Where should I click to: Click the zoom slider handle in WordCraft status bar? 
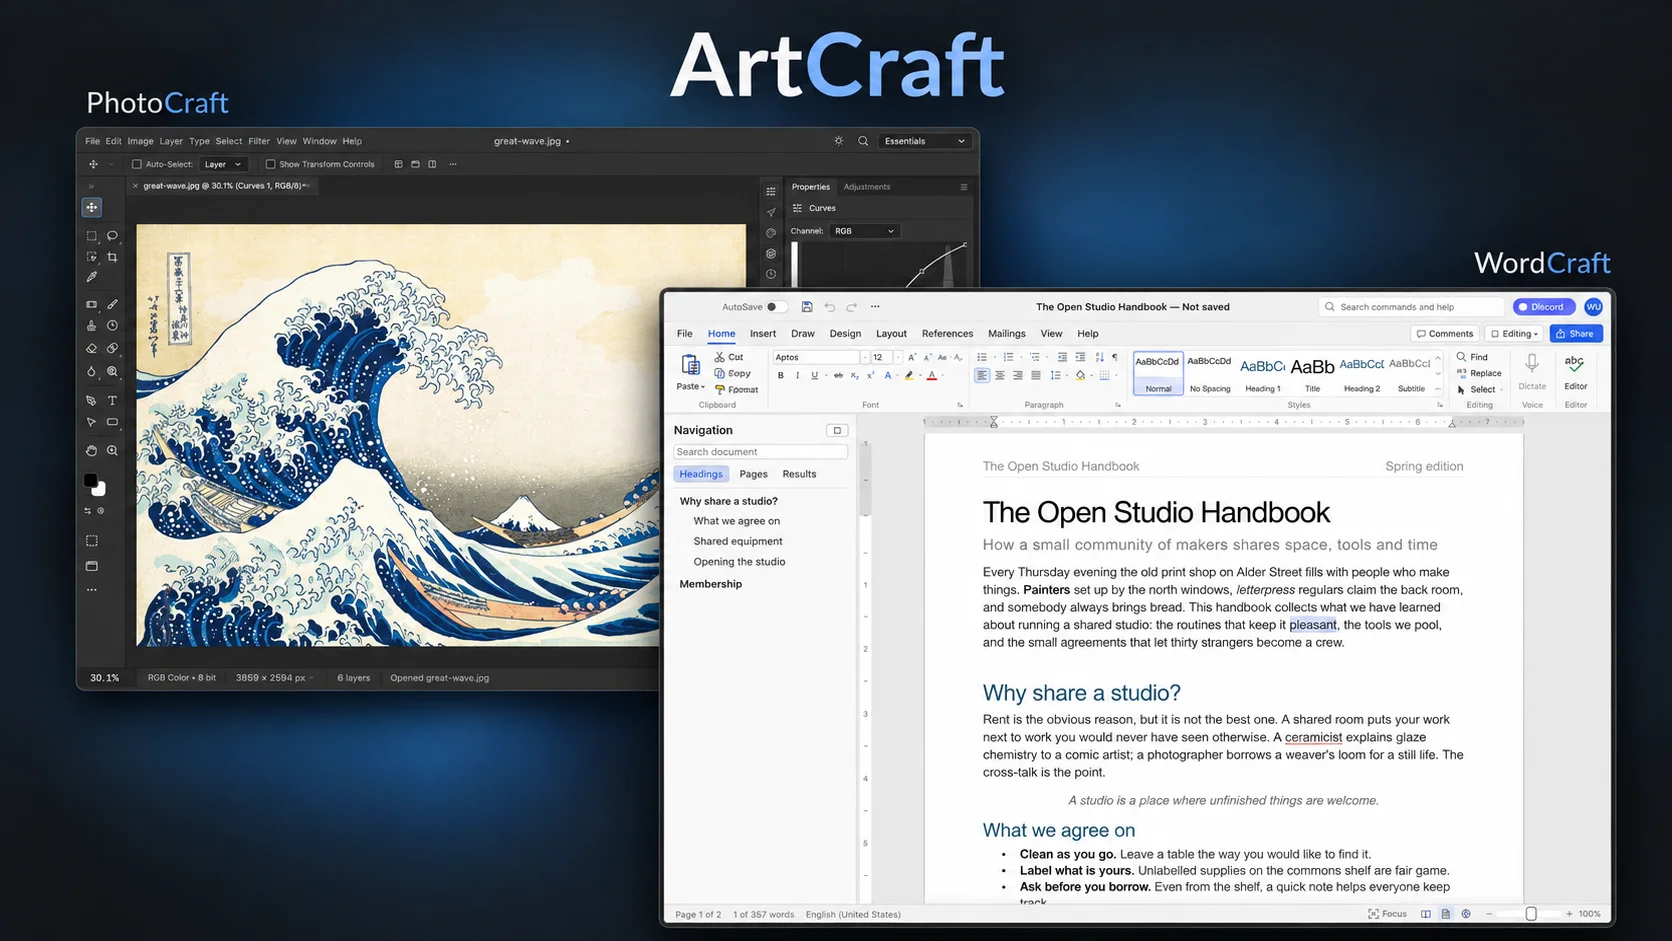tap(1531, 914)
